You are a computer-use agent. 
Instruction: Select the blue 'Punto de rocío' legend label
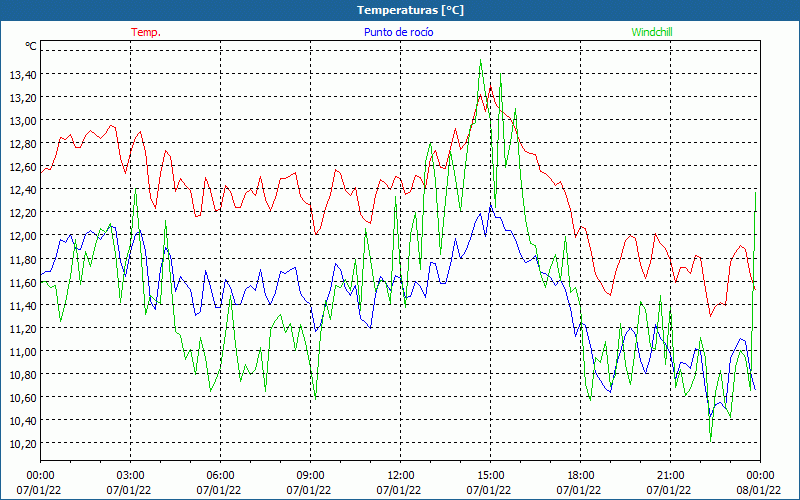tap(398, 32)
